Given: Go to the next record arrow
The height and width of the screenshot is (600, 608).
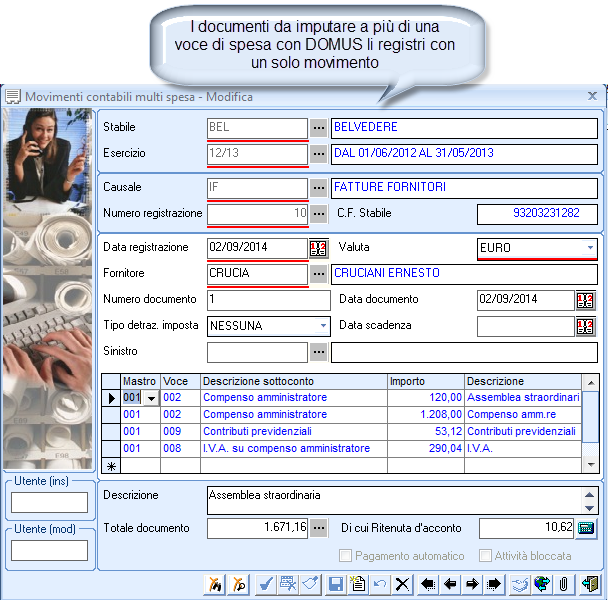Looking at the screenshot, I should [472, 584].
